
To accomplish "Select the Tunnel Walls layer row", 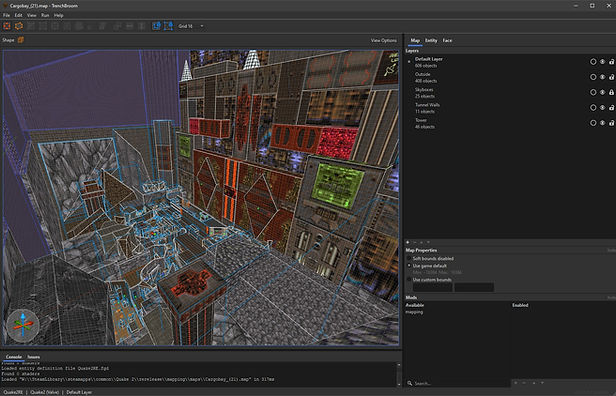I will [x=510, y=108].
